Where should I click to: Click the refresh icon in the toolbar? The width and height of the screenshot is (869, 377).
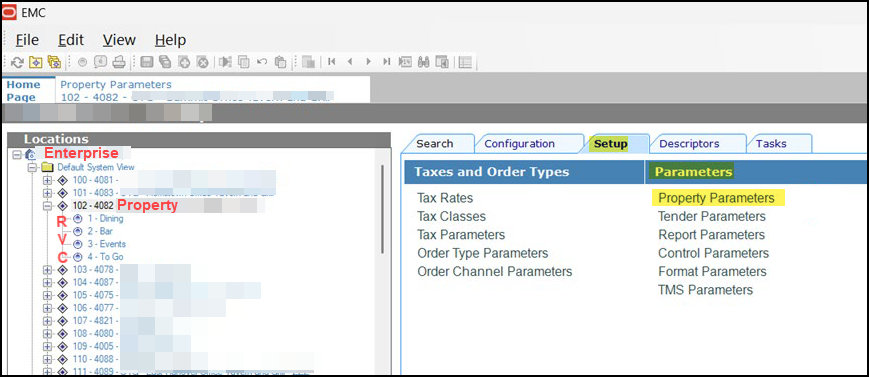[17, 62]
